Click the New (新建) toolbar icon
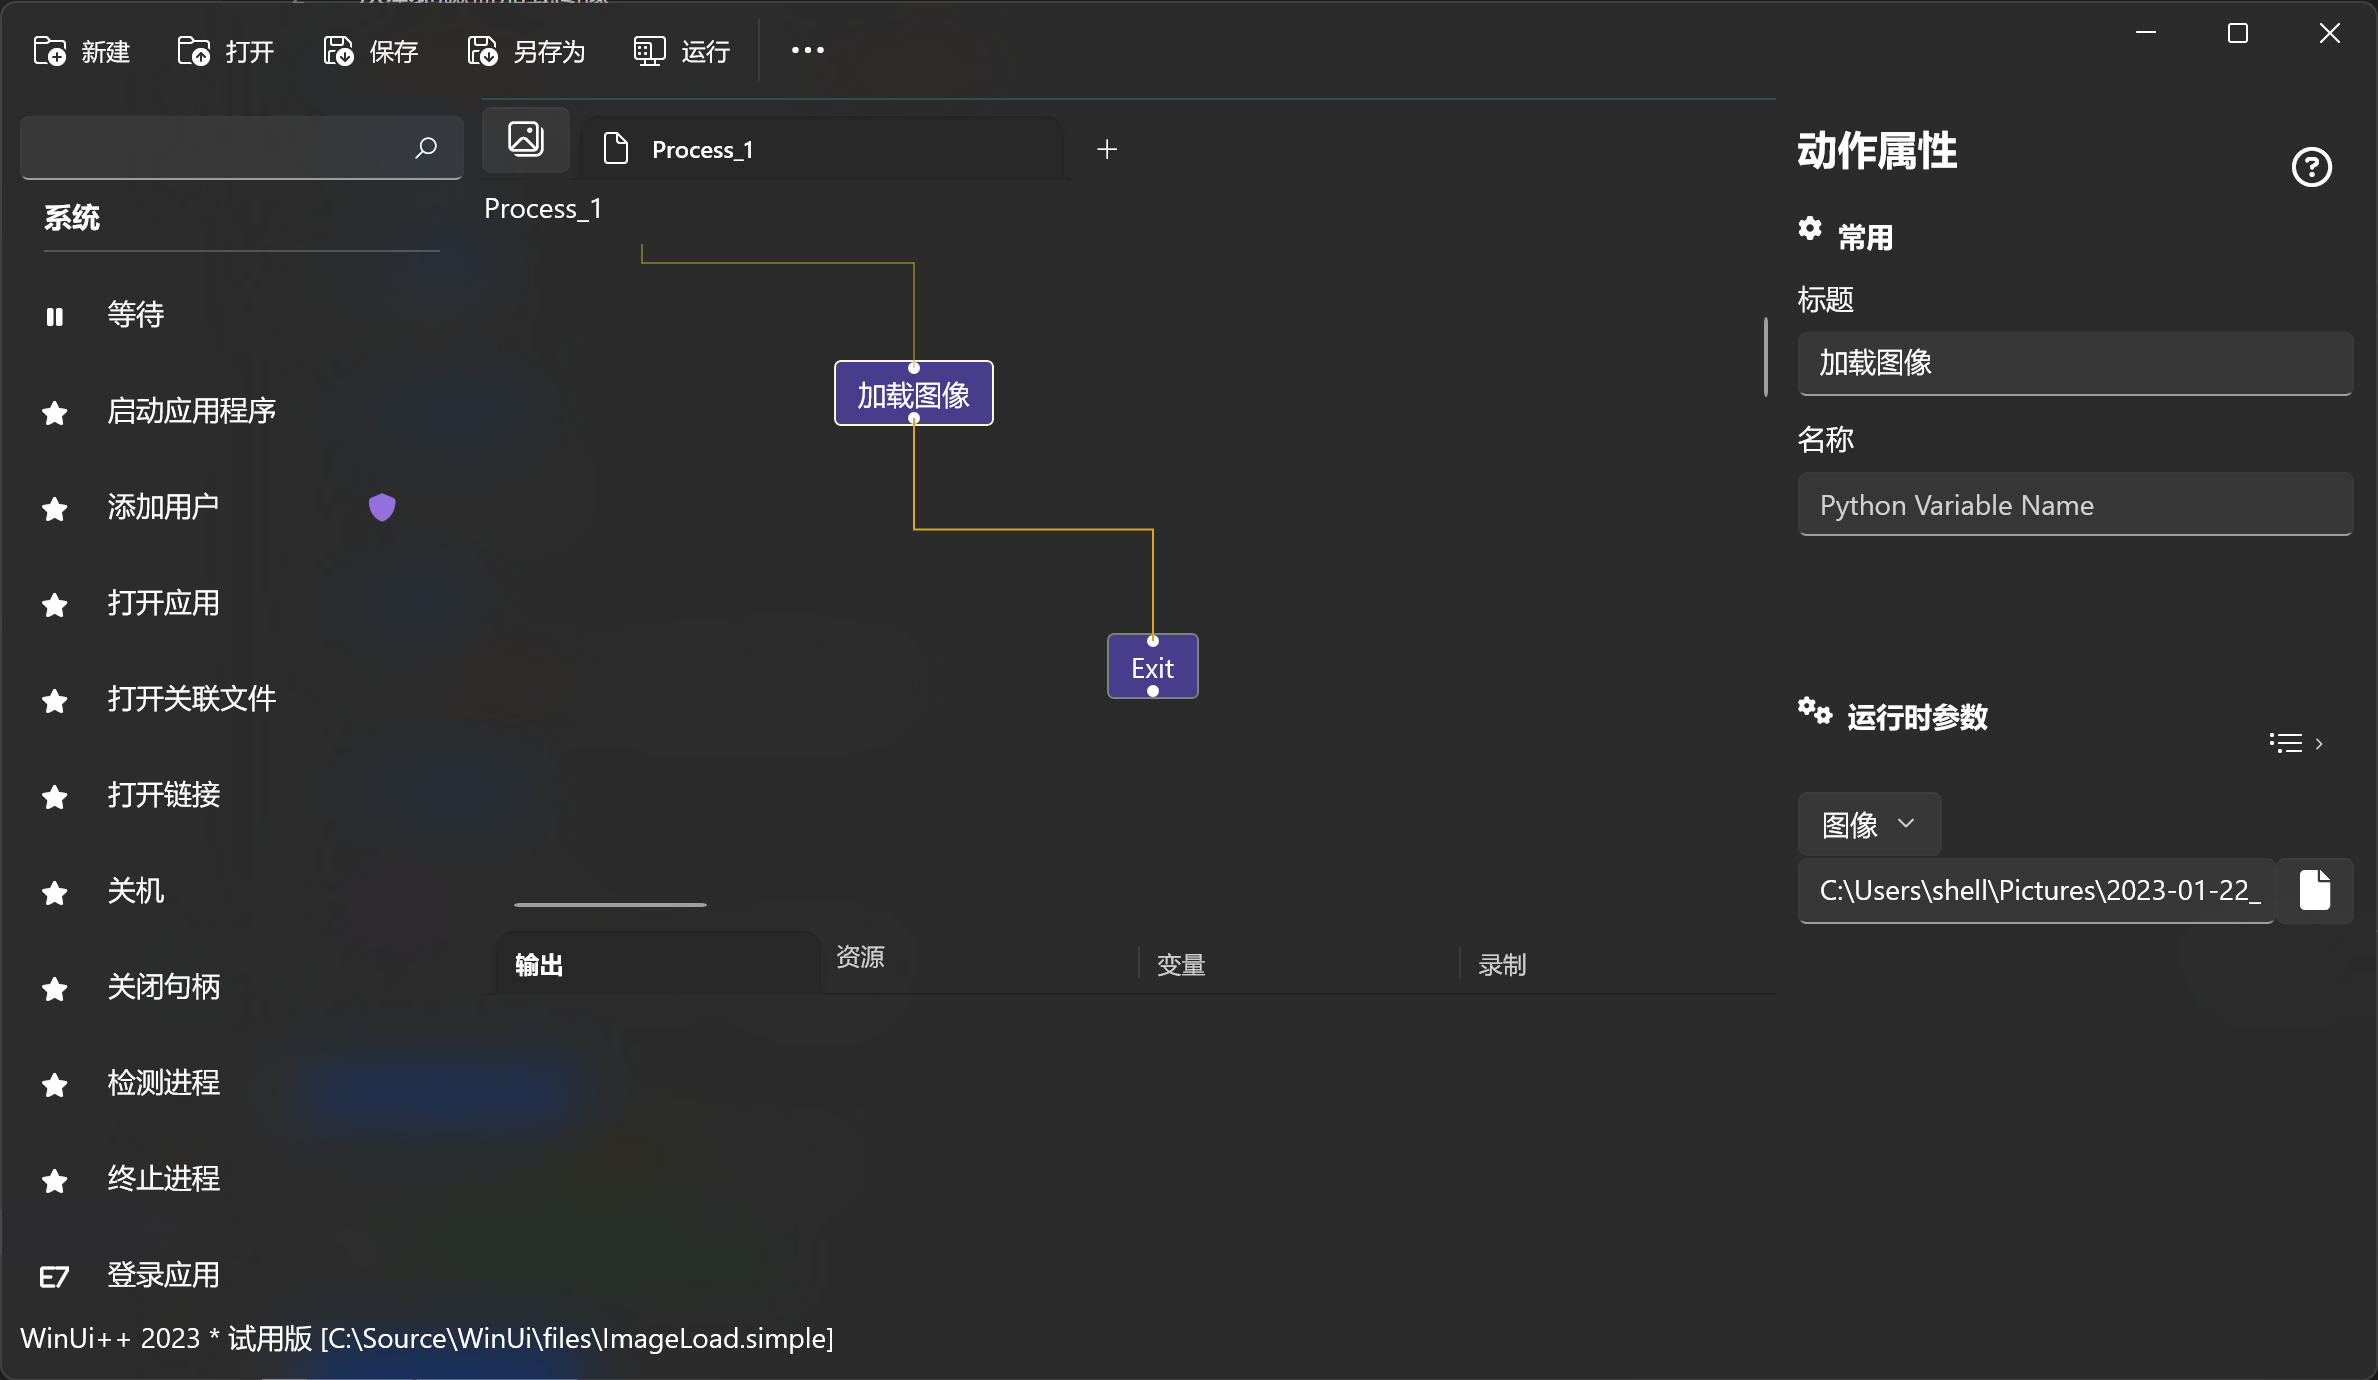The image size is (2378, 1380). [50, 51]
